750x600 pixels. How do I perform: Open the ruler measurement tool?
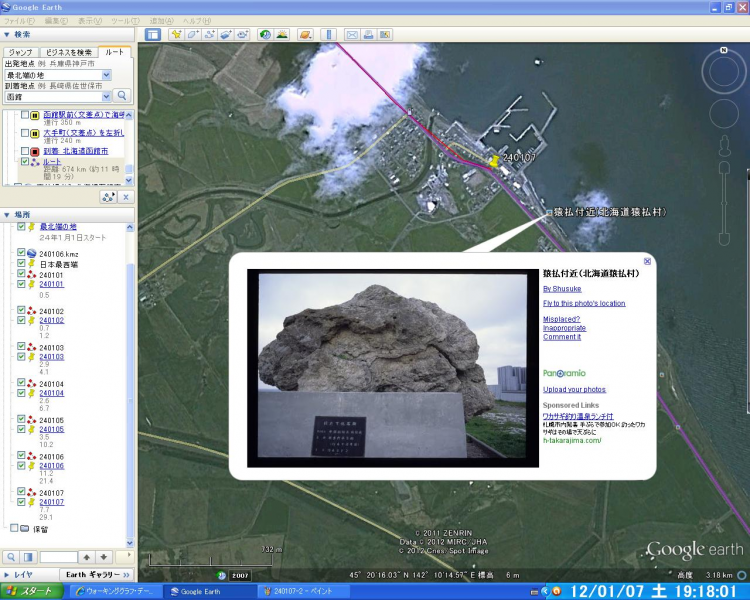[x=329, y=34]
